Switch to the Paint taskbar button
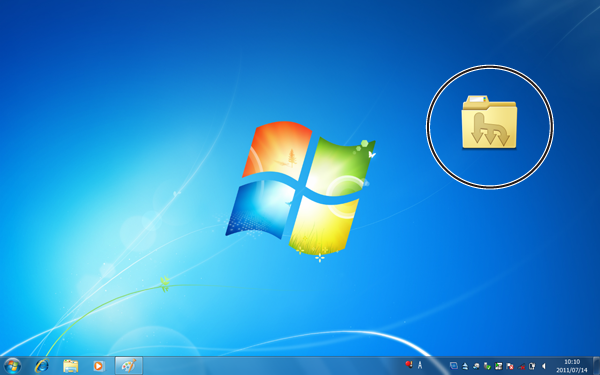This screenshot has width=600, height=375. [x=129, y=366]
